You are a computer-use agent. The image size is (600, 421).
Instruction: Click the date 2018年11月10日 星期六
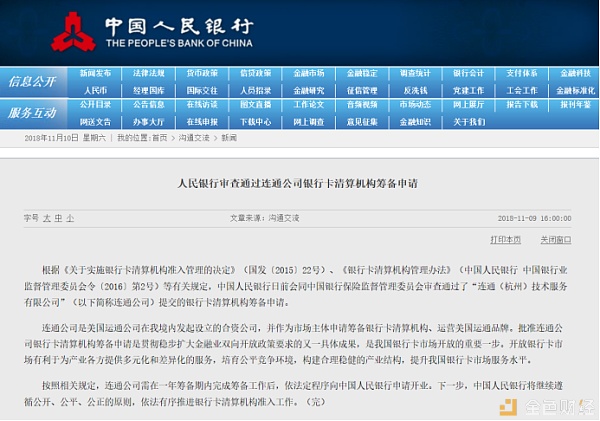click(x=65, y=138)
